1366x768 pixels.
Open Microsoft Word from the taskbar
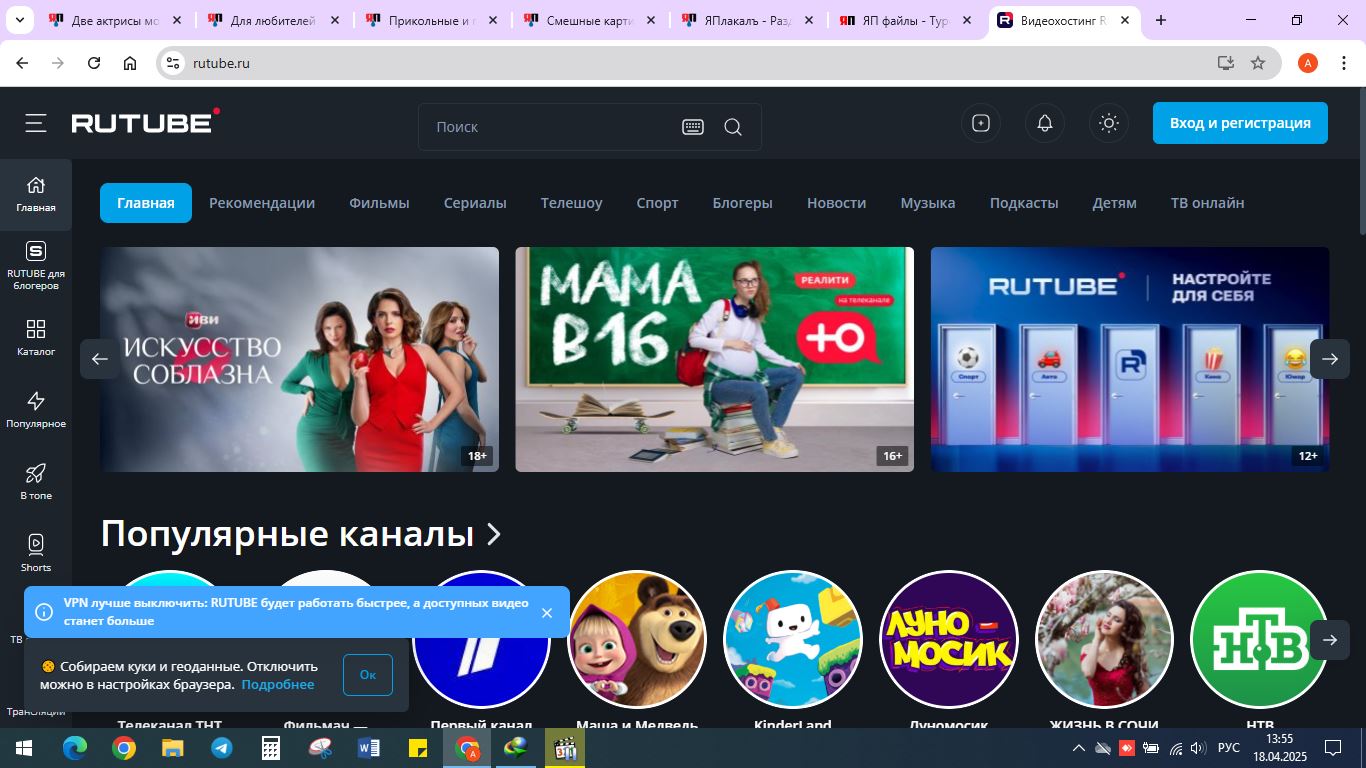click(368, 747)
